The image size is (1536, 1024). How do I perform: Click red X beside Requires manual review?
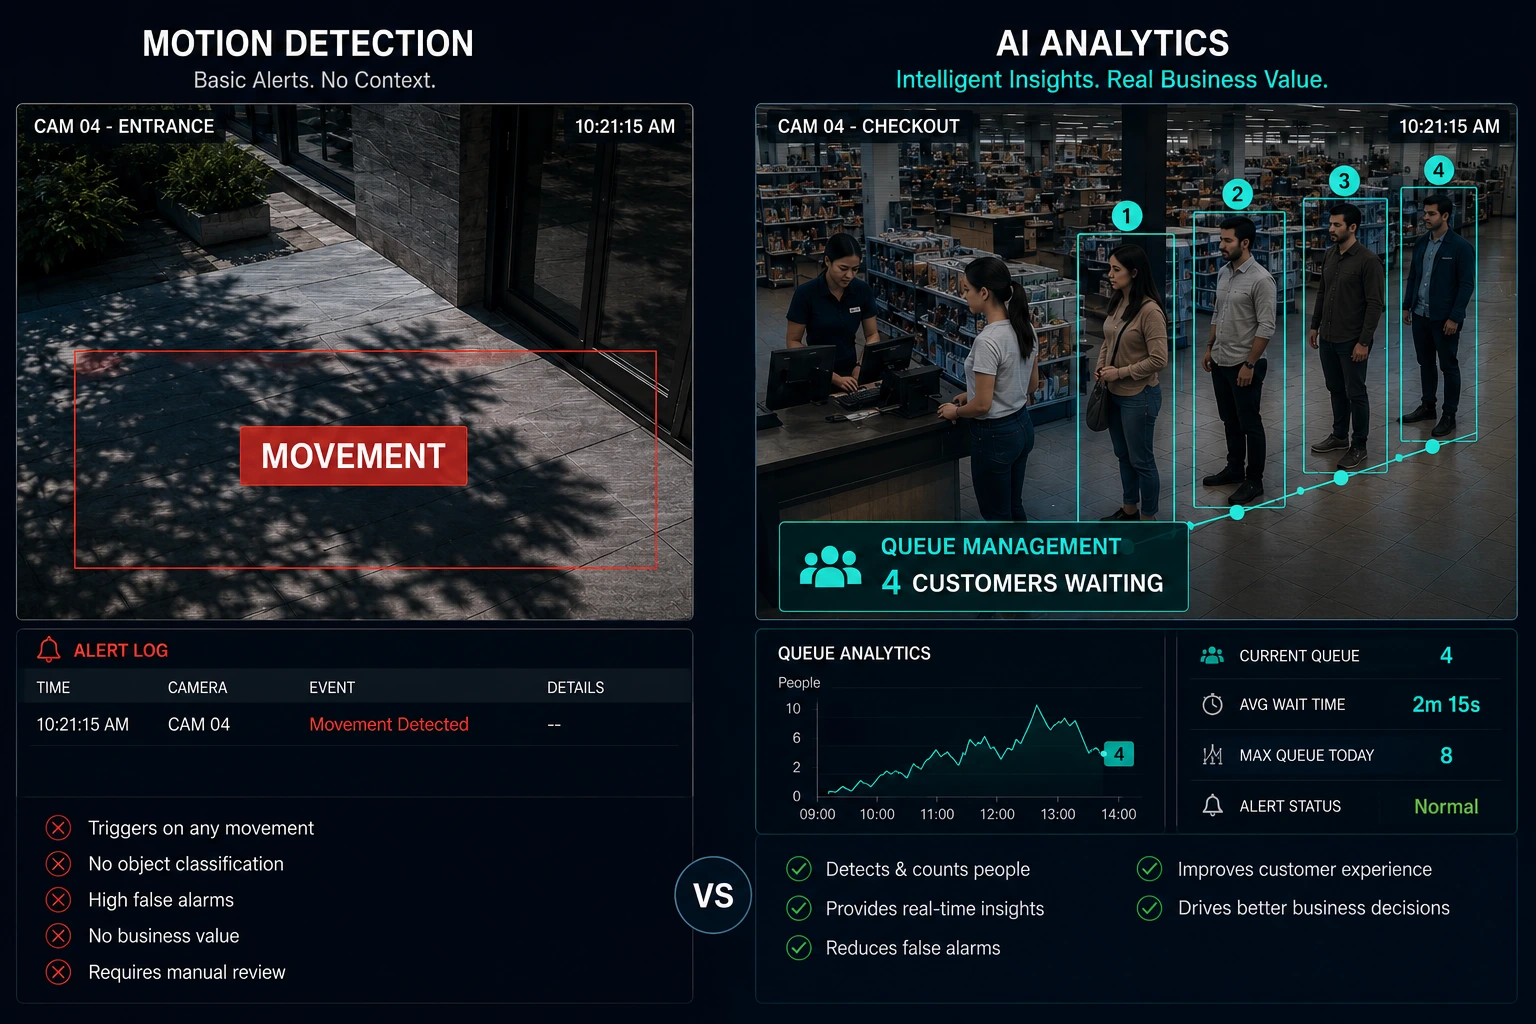coord(59,972)
